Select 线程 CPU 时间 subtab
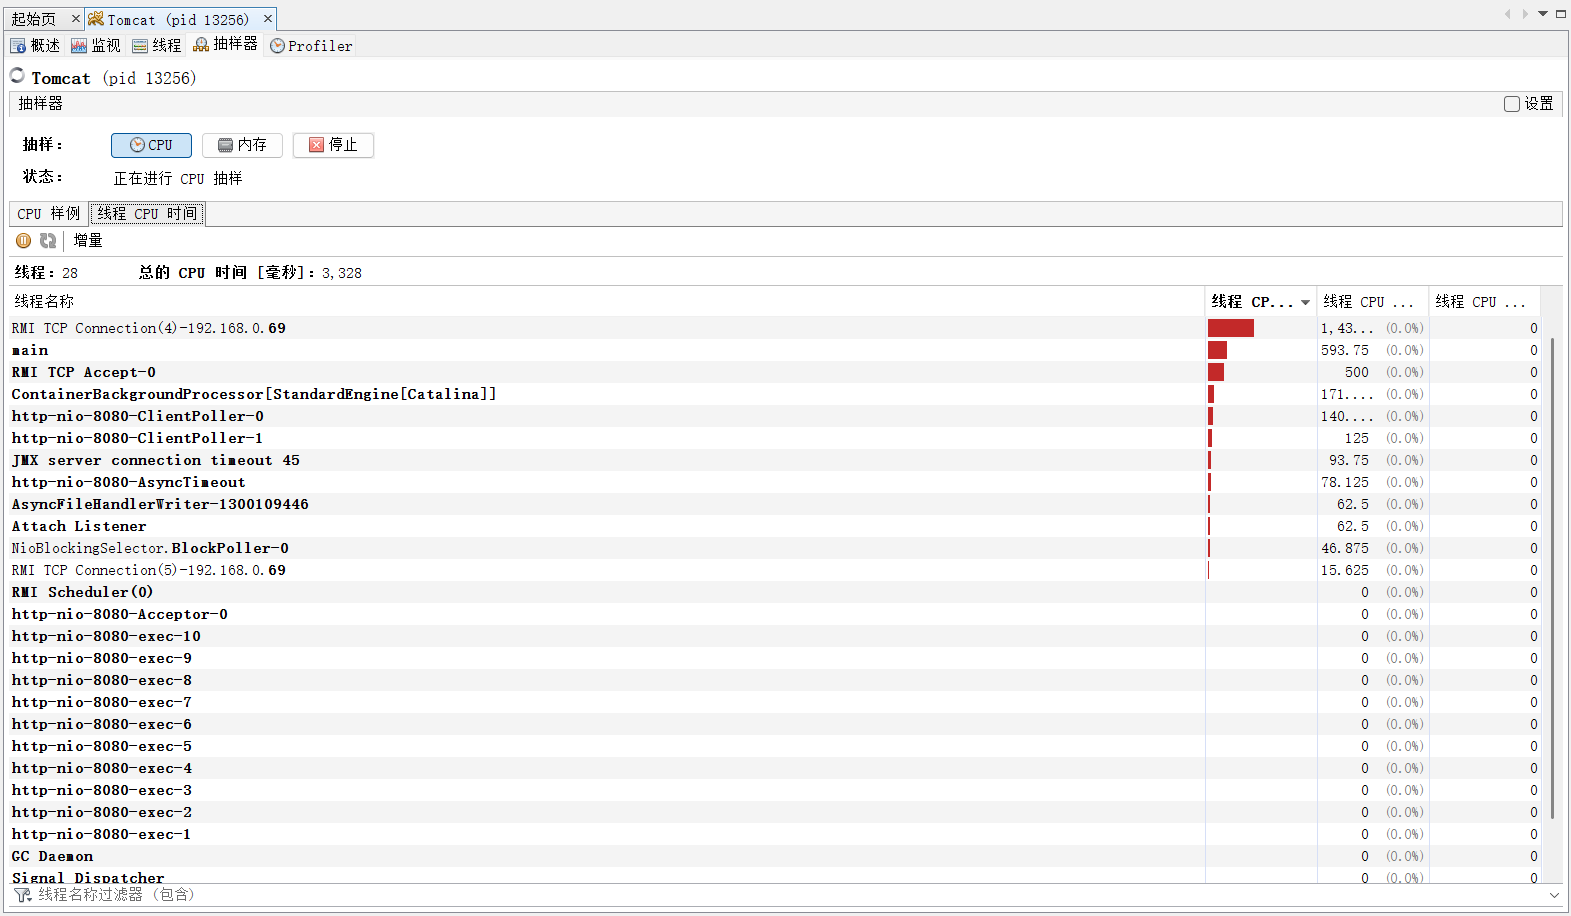Viewport: 1571px width, 916px height. pos(147,214)
